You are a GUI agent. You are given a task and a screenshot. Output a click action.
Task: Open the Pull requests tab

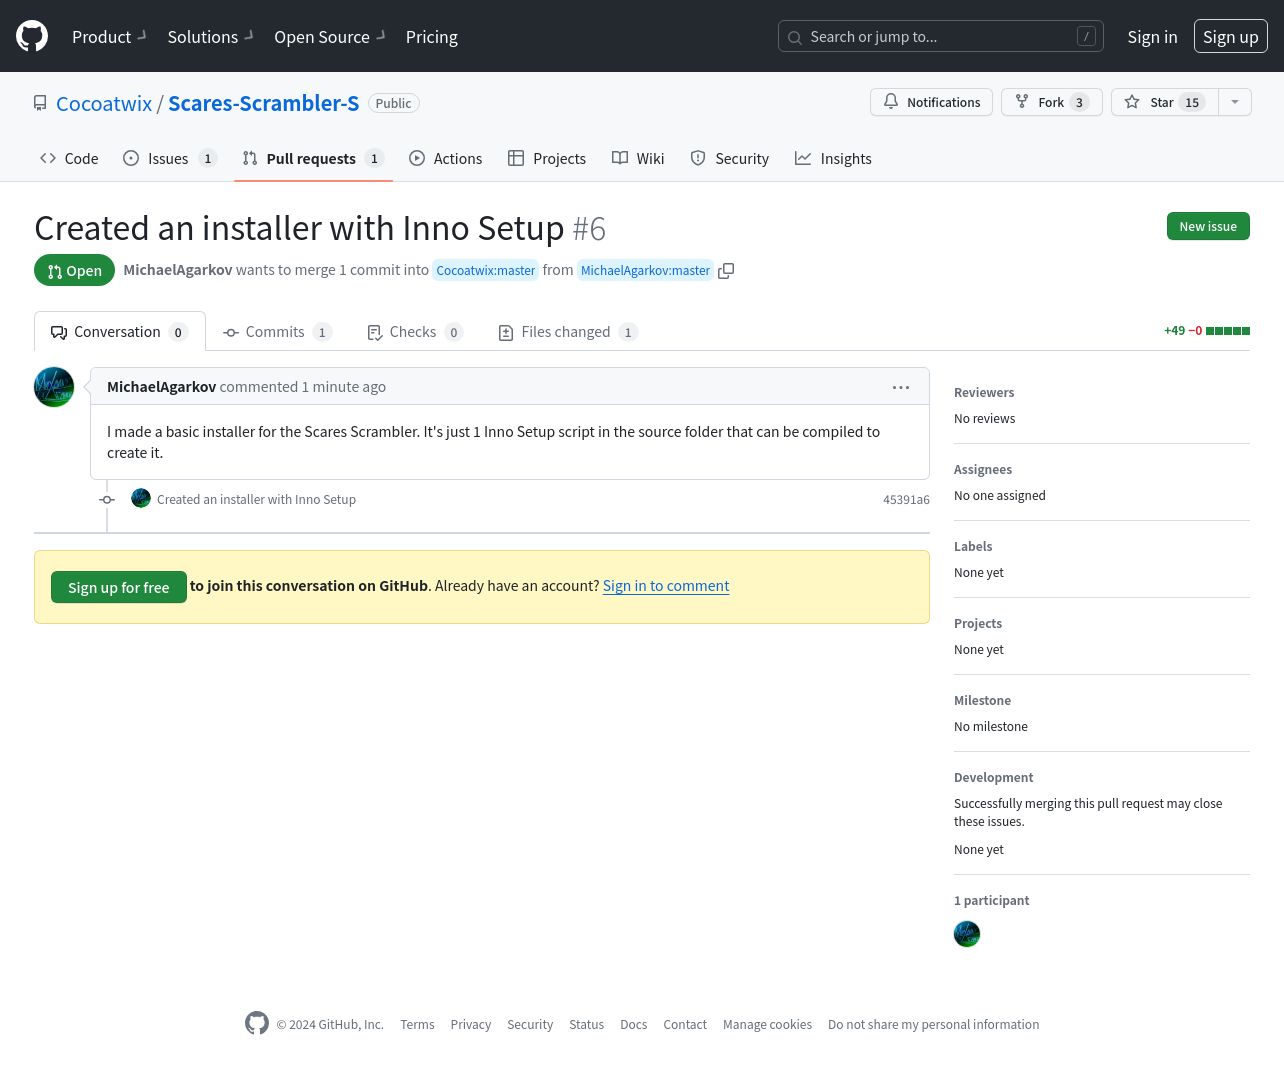313,158
